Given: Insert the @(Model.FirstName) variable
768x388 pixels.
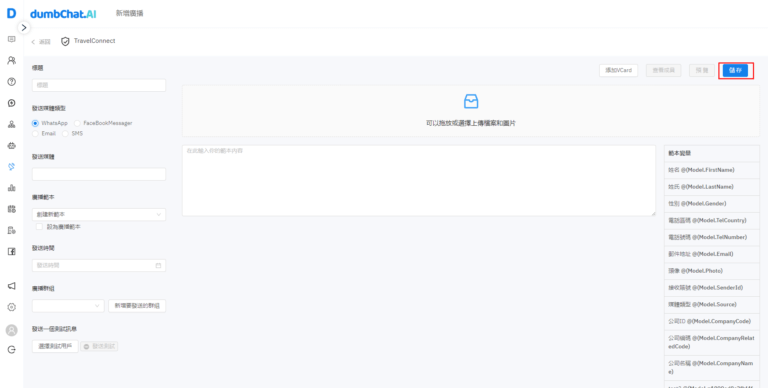Looking at the screenshot, I should click(x=712, y=170).
